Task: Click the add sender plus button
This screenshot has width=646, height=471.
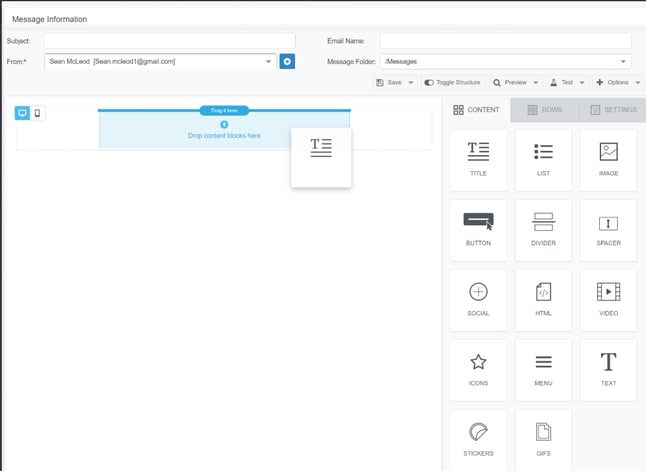Action: tap(287, 61)
